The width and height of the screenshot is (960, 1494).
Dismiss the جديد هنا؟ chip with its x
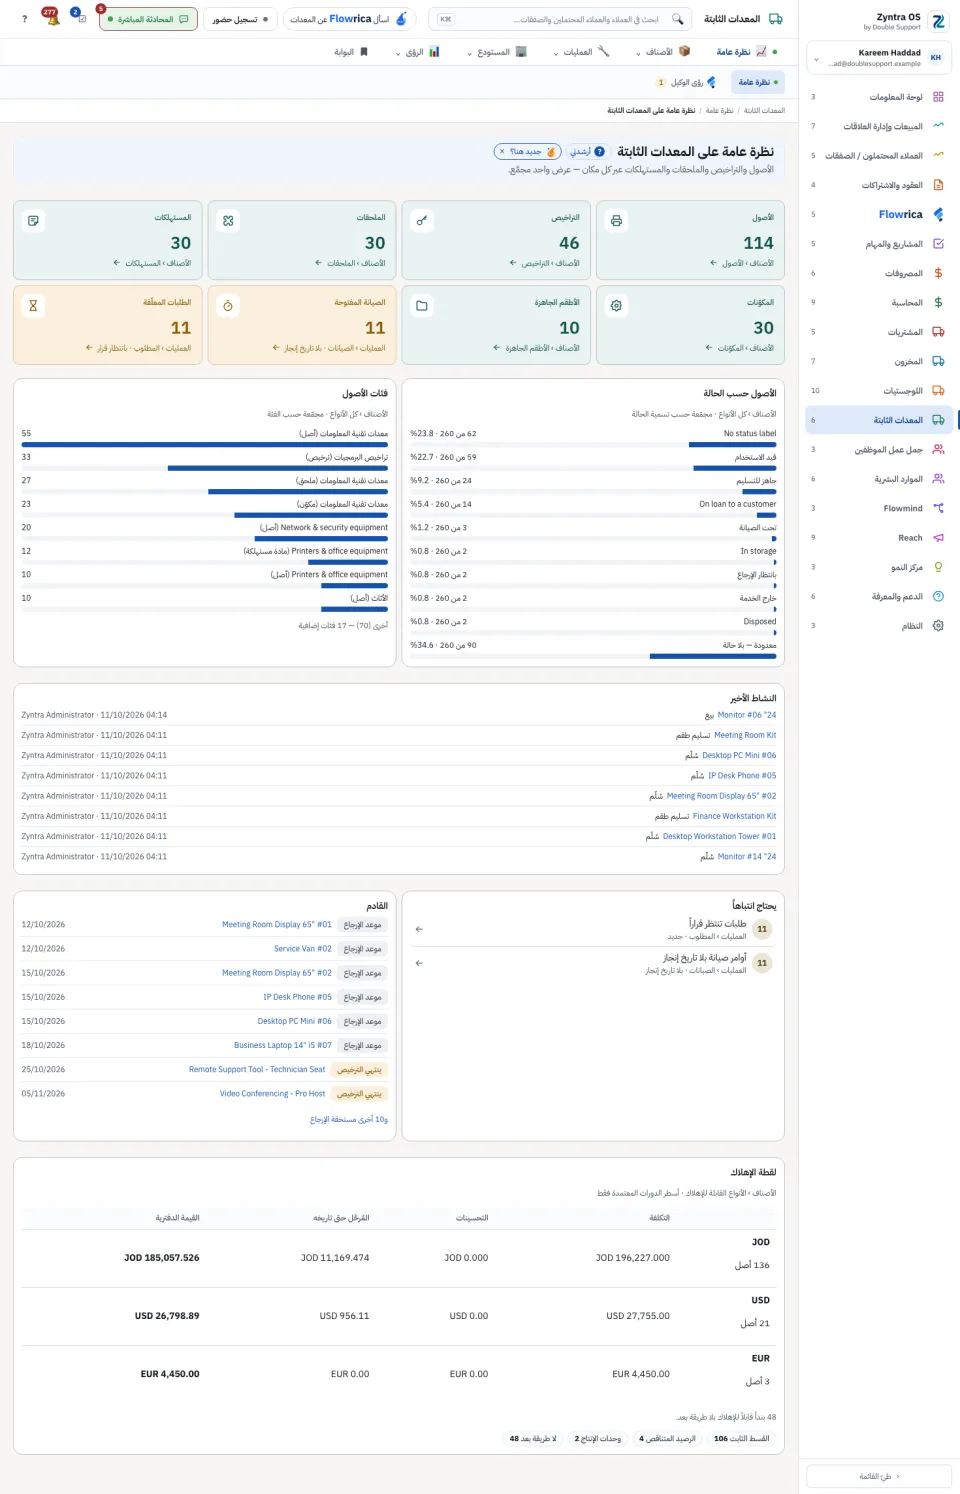pos(502,152)
